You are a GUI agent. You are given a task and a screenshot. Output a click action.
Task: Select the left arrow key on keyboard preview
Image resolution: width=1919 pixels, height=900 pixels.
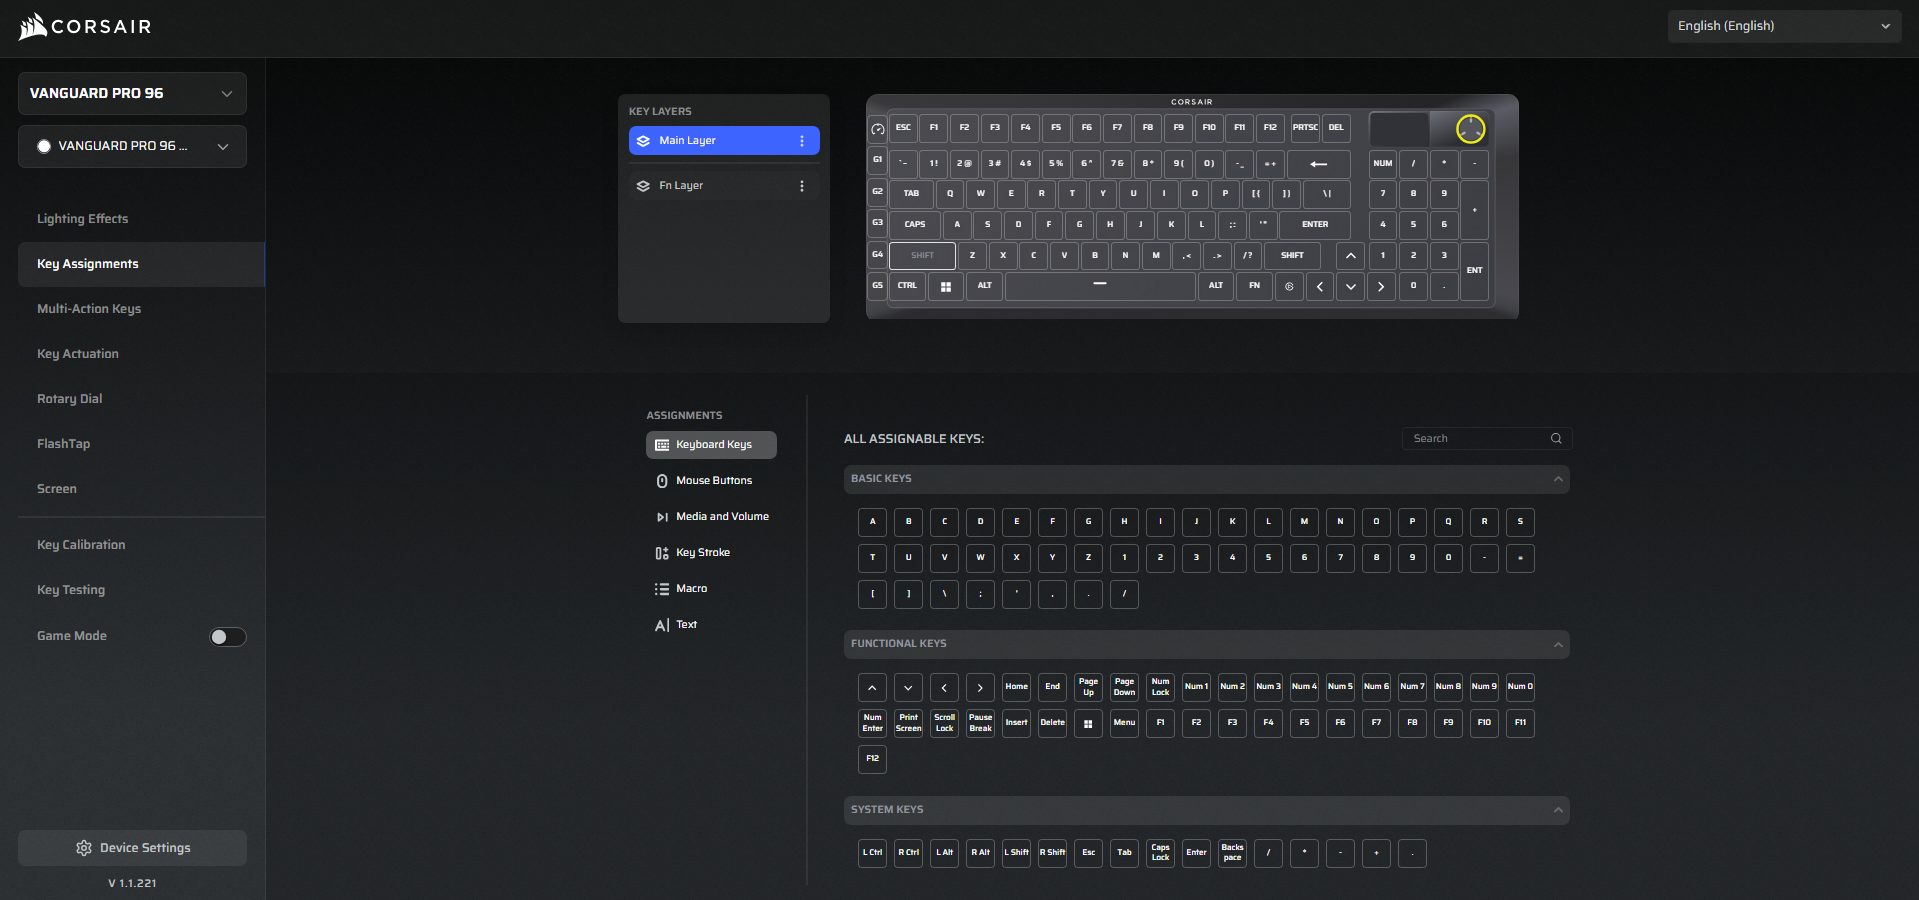coord(1320,287)
